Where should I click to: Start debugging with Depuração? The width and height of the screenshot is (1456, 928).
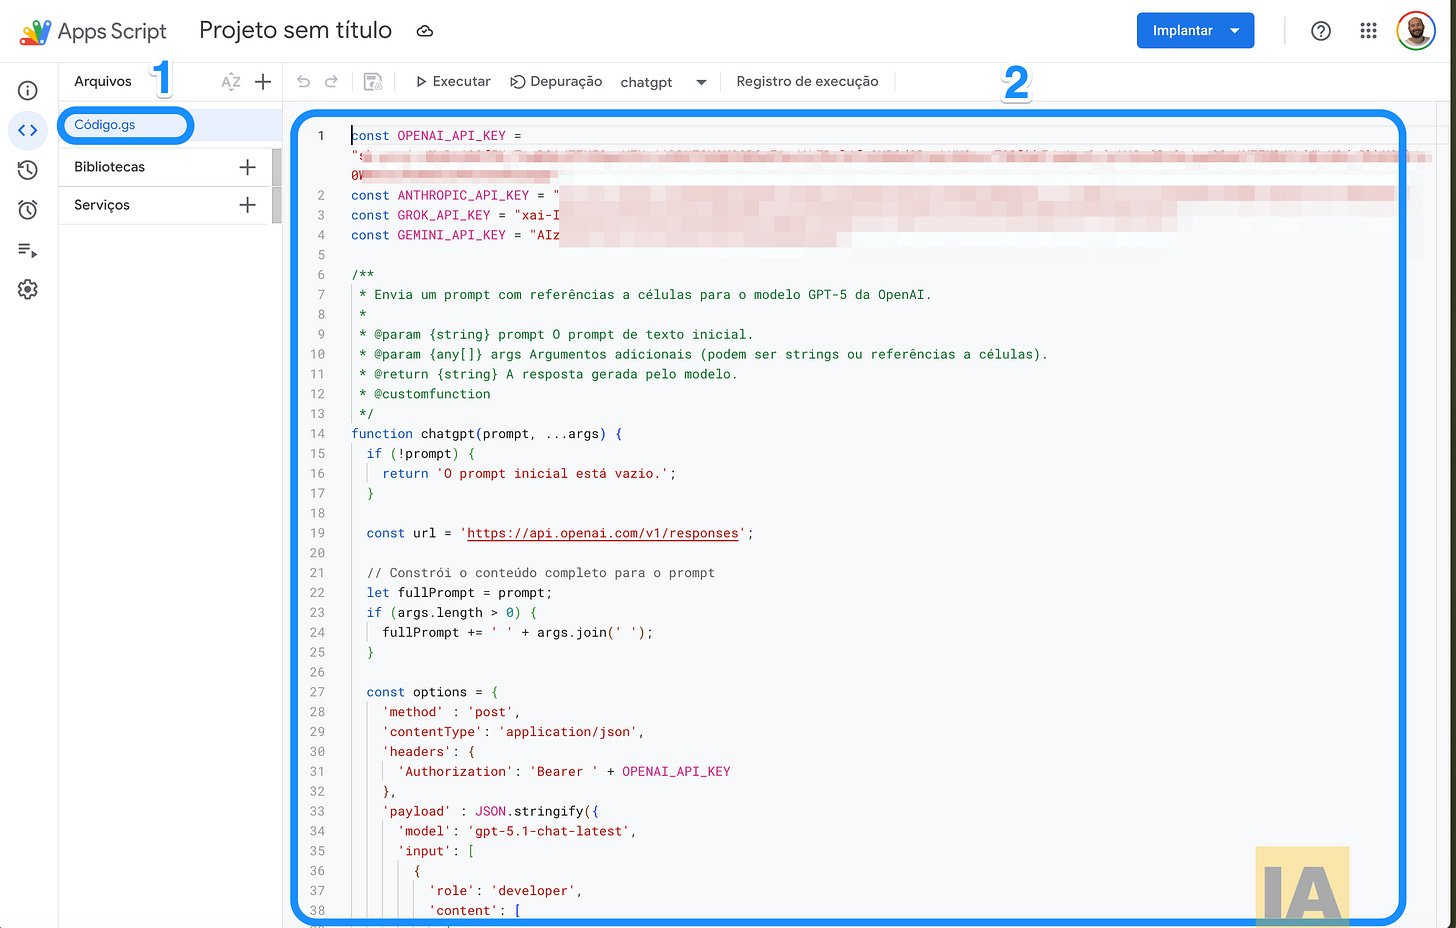(x=556, y=81)
